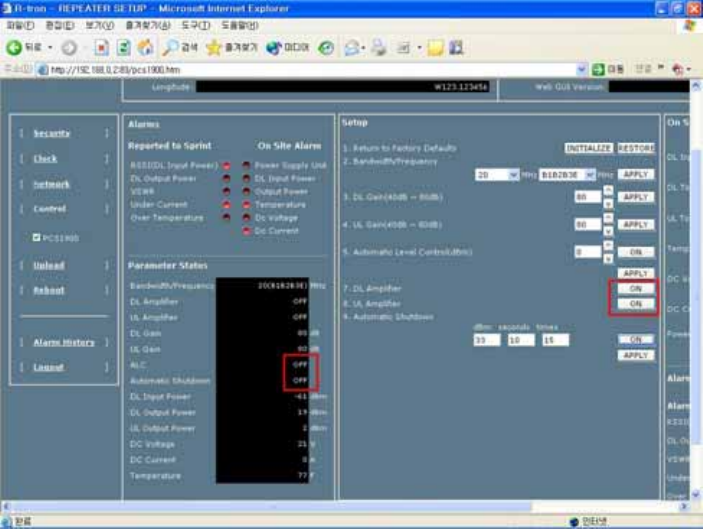Open the Mail toolbar icon

pyautogui.click(x=352, y=48)
